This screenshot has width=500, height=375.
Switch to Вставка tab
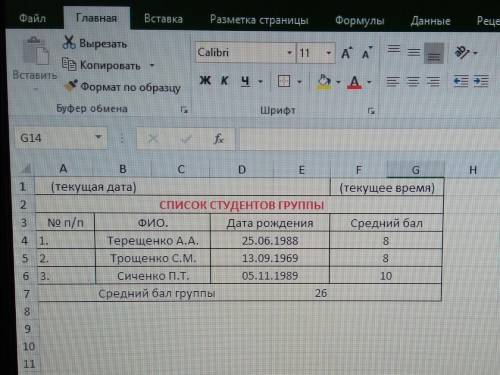(x=163, y=19)
